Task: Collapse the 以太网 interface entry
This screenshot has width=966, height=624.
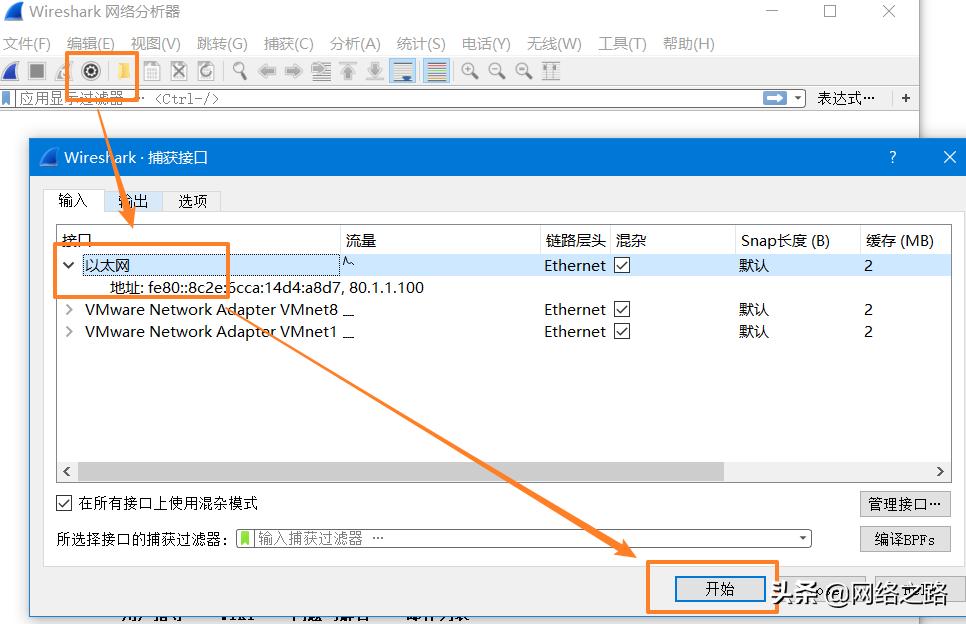Action: 67,265
